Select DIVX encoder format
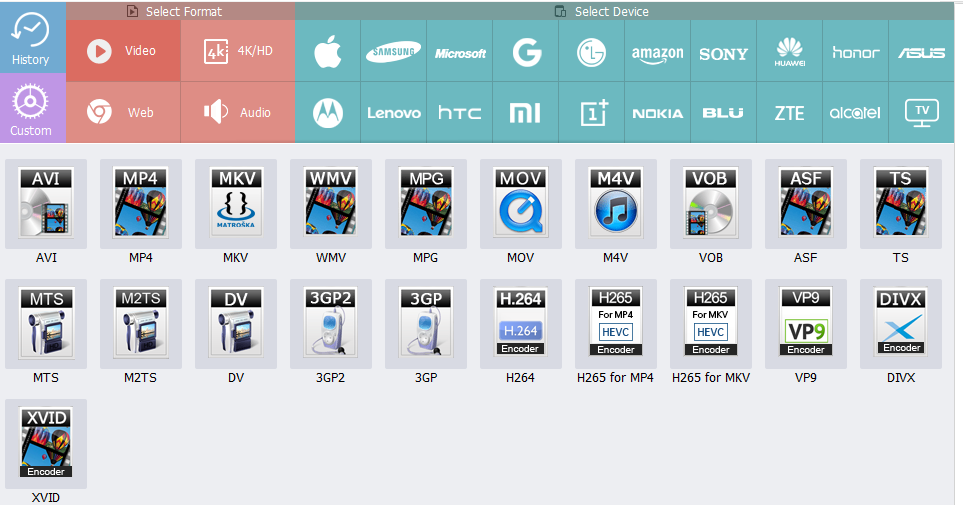 (x=901, y=324)
